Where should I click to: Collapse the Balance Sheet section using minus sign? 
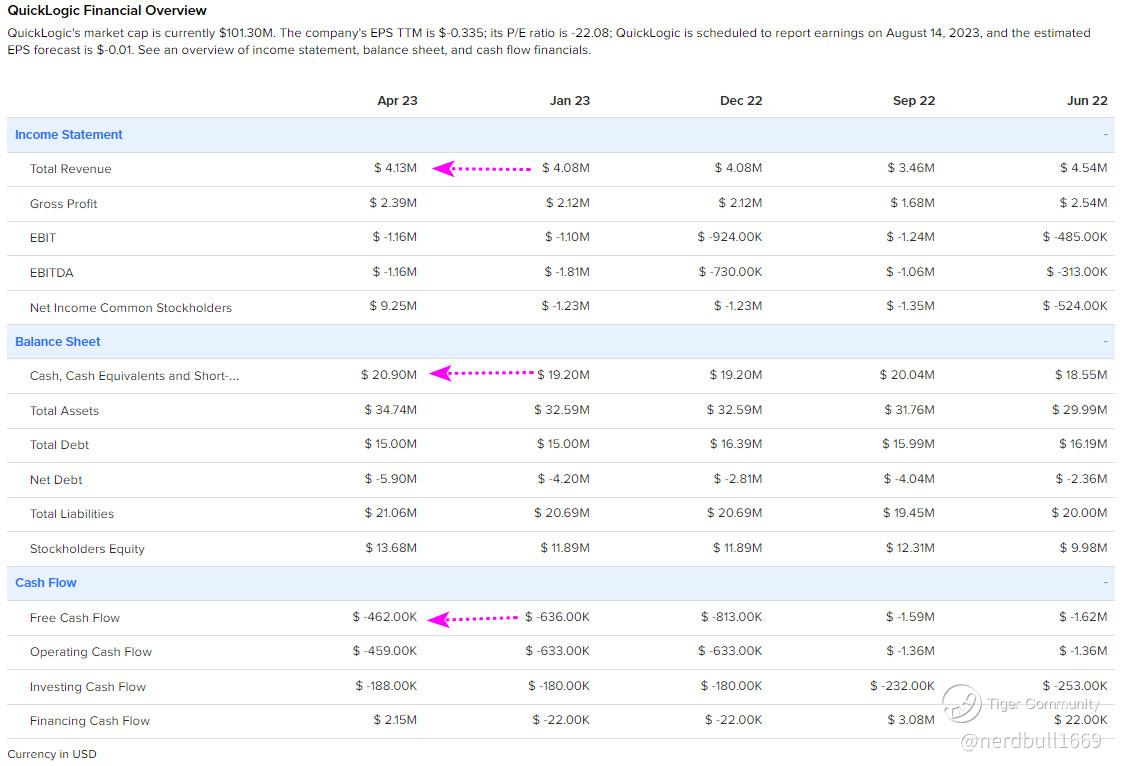(1105, 342)
